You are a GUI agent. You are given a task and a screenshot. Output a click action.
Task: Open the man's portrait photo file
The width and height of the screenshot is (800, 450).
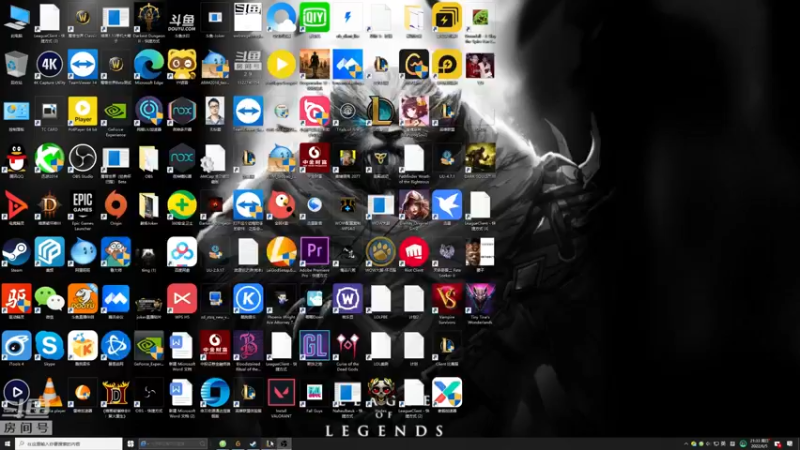click(x=215, y=112)
